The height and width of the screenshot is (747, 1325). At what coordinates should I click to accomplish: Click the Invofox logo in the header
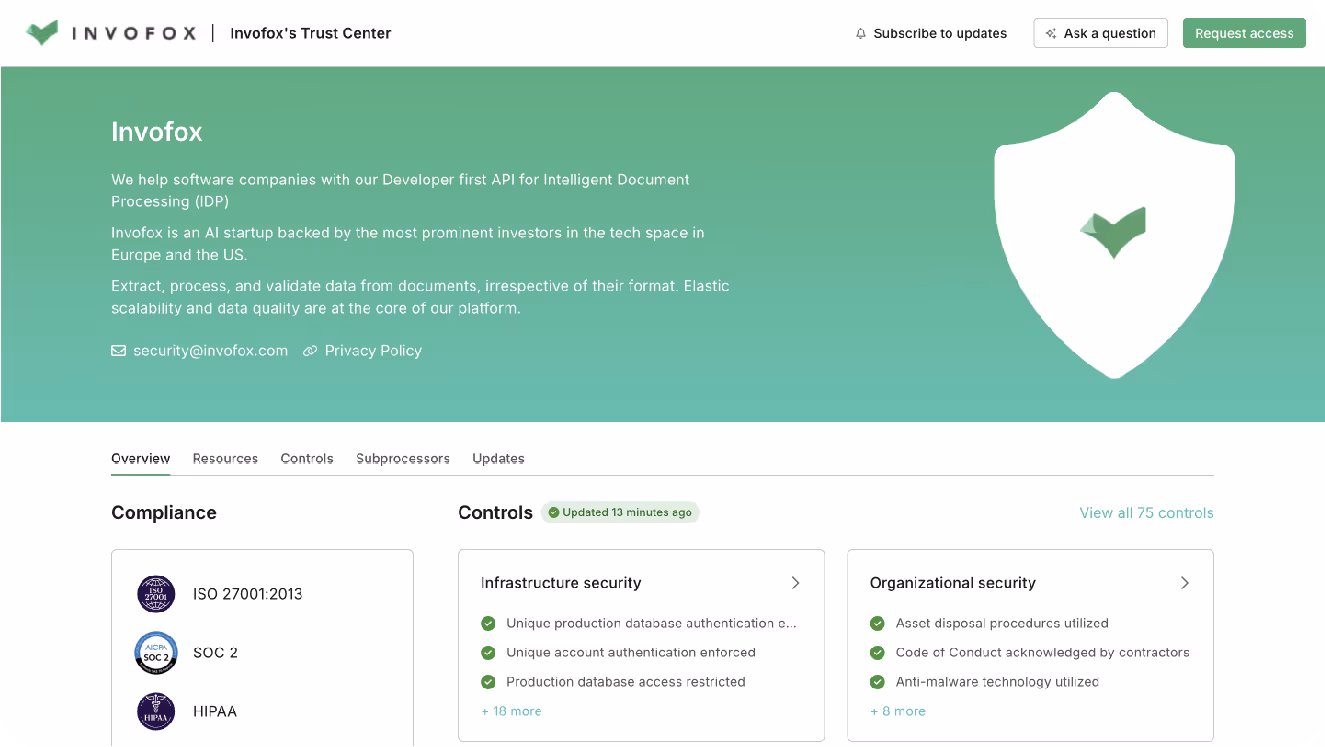[x=112, y=33]
